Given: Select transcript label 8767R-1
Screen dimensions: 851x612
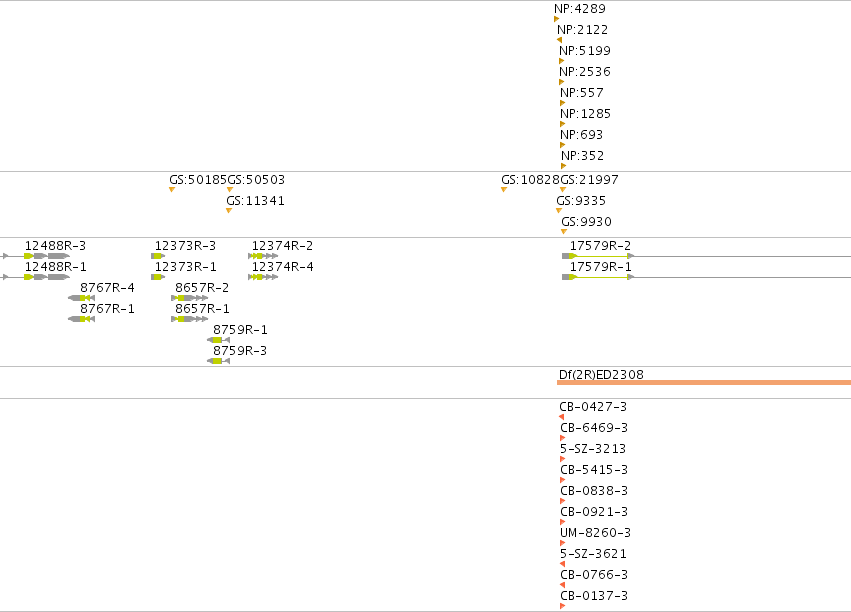Looking at the screenshot, I should pos(107,309).
